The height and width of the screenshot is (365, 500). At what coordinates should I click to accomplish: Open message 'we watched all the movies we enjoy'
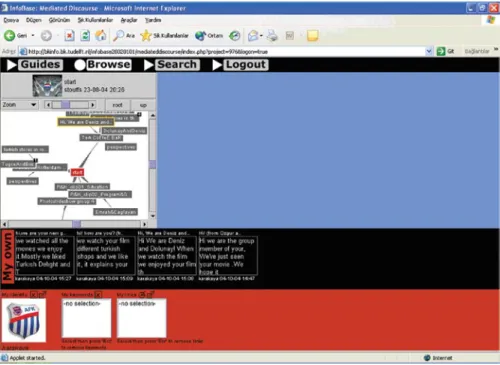coord(44,255)
